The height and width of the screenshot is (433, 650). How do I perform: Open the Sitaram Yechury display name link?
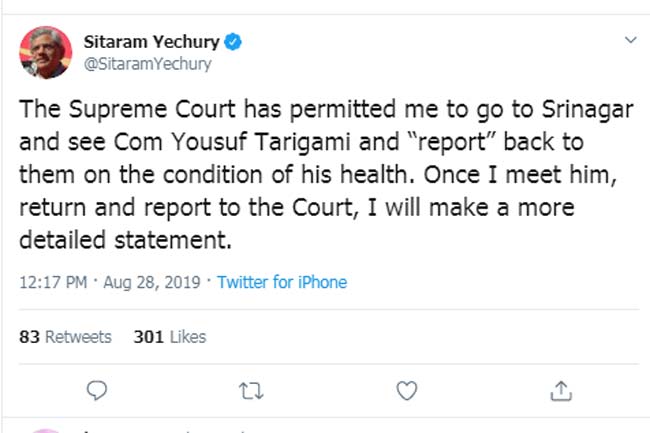click(x=149, y=42)
